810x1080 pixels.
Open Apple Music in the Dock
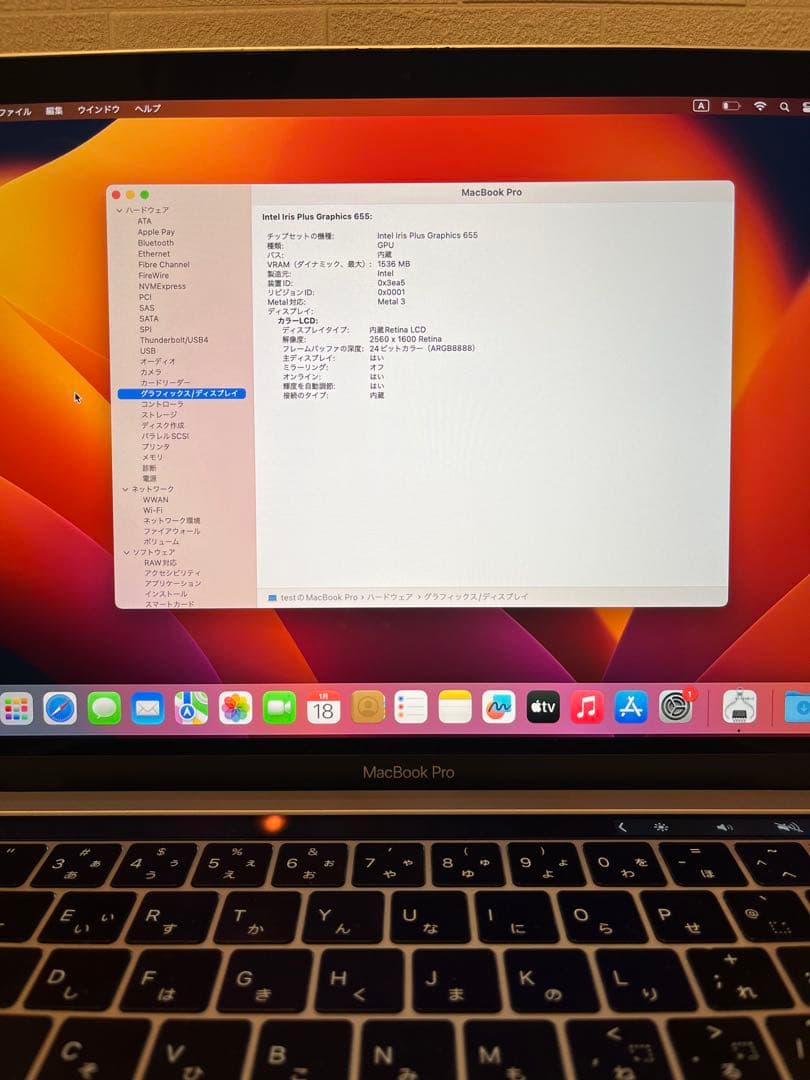point(587,709)
